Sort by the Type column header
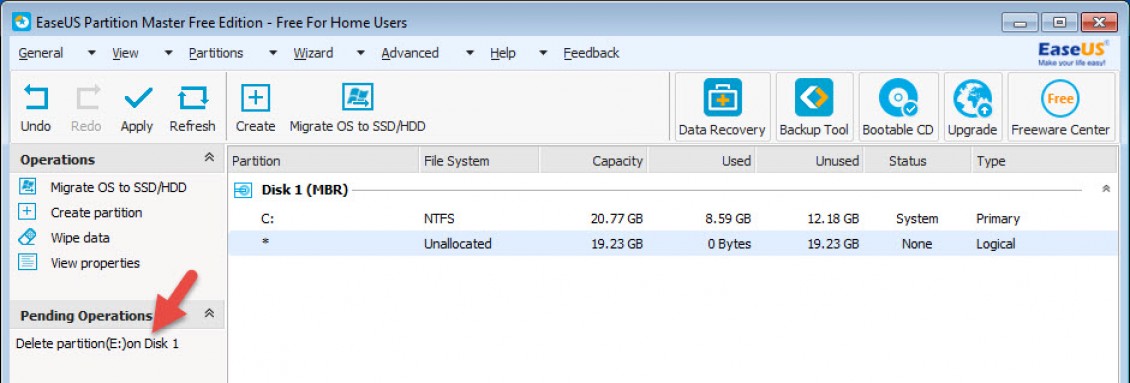Image resolution: width=1130 pixels, height=383 pixels. pyautogui.click(x=1044, y=161)
